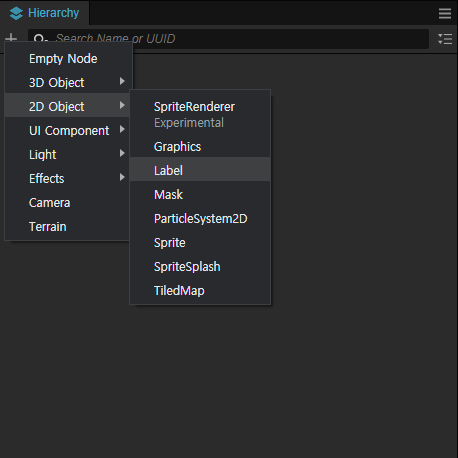Image resolution: width=458 pixels, height=458 pixels.
Task: Click the collapse/expand all nodes icon
Action: 445,39
